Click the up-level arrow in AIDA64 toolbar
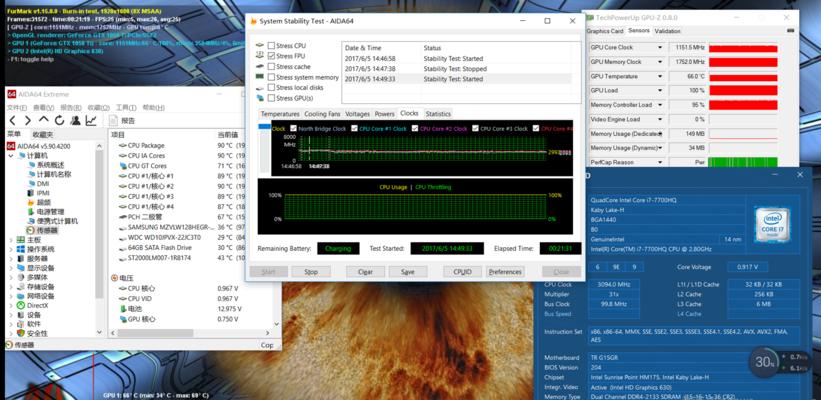The height and width of the screenshot is (400, 821). [43, 120]
